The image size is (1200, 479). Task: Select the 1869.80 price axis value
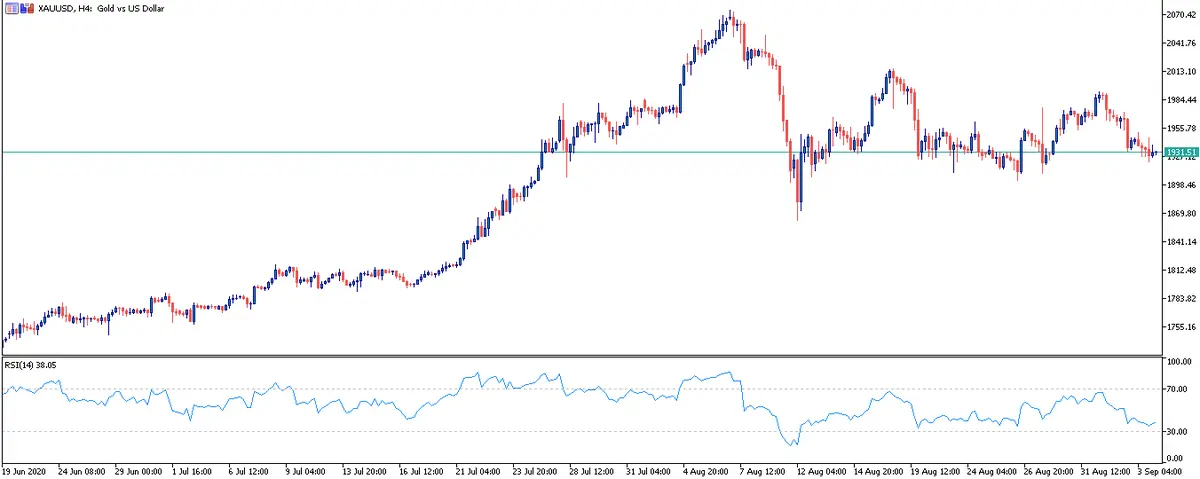[1181, 214]
